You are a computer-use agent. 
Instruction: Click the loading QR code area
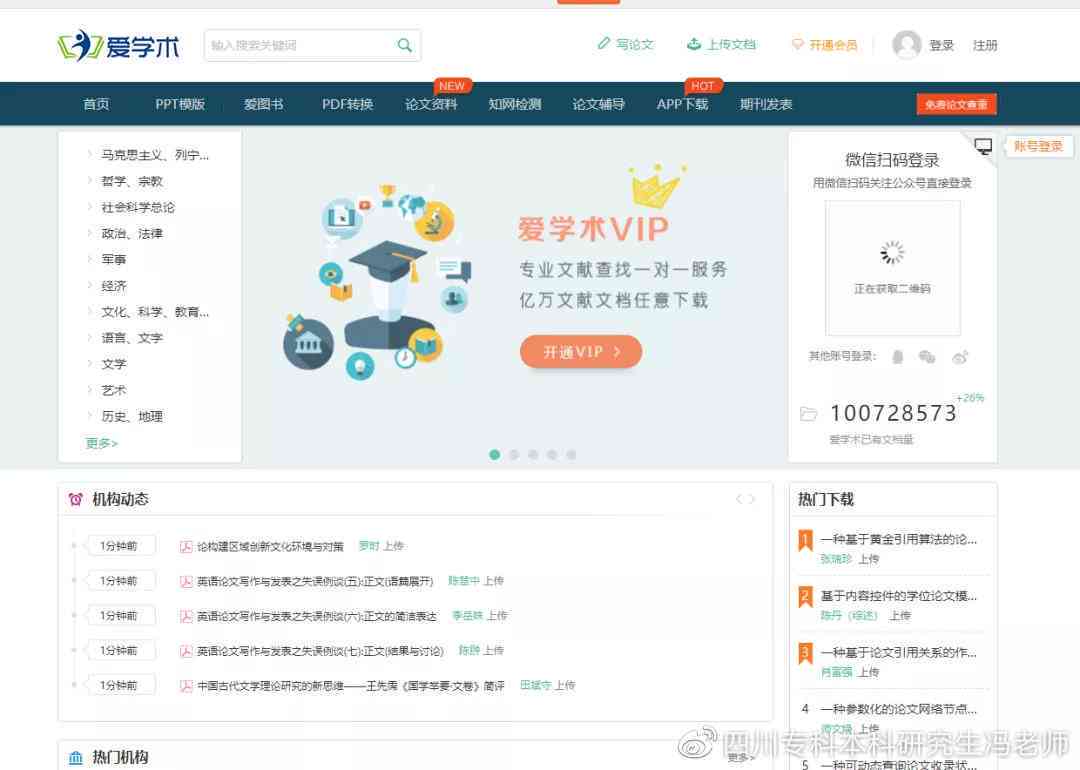coord(893,268)
